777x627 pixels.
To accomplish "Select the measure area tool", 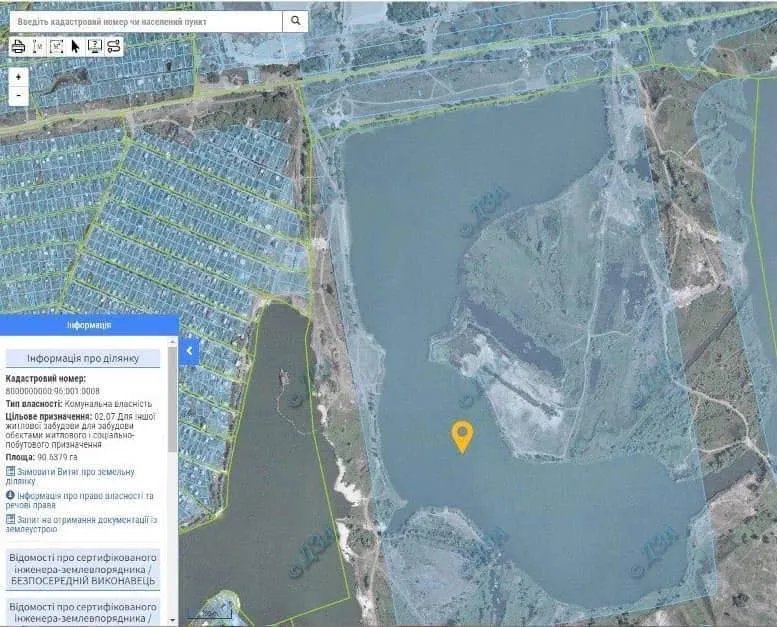I will (57, 46).
